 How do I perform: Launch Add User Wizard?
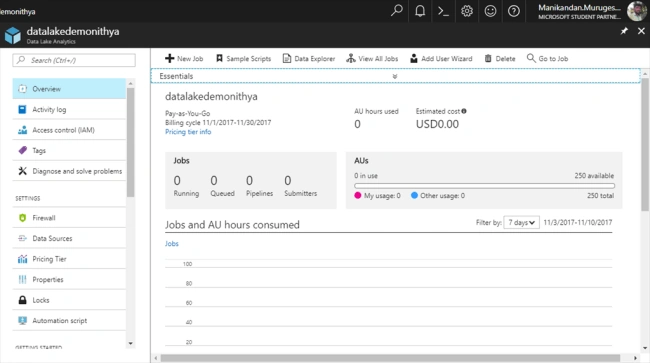[441, 58]
